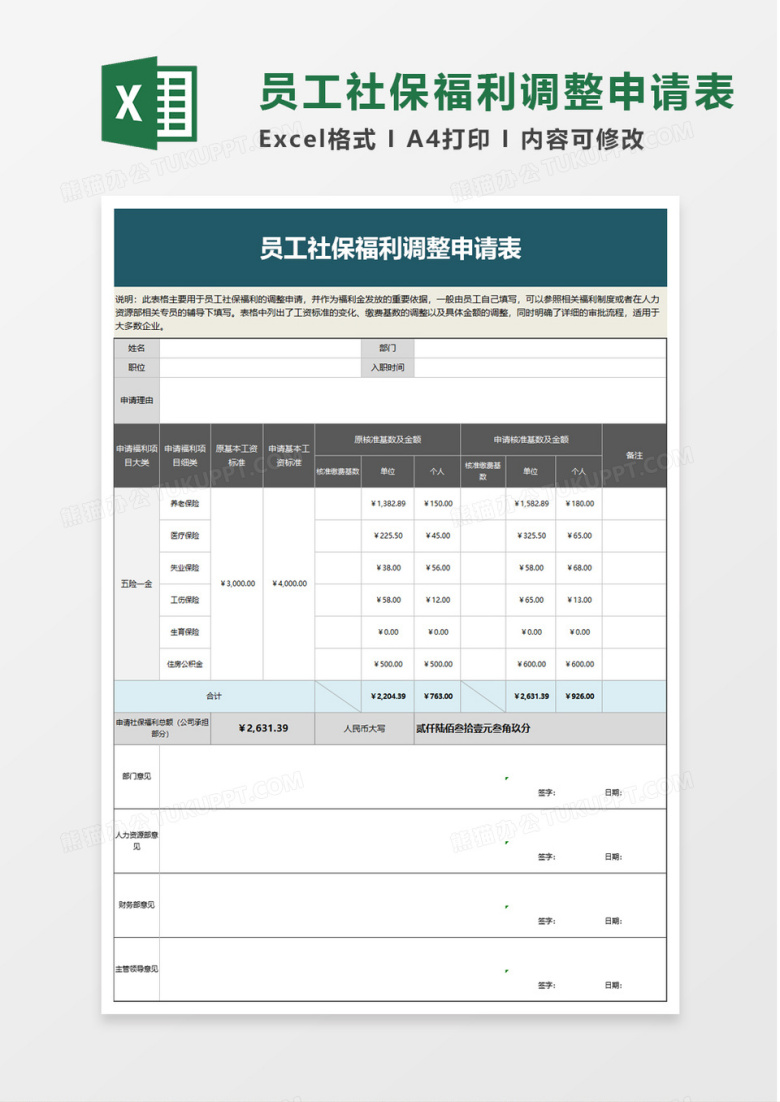
Task: Click the ¥68.00 cell in 失业保险 row
Action: [579, 568]
